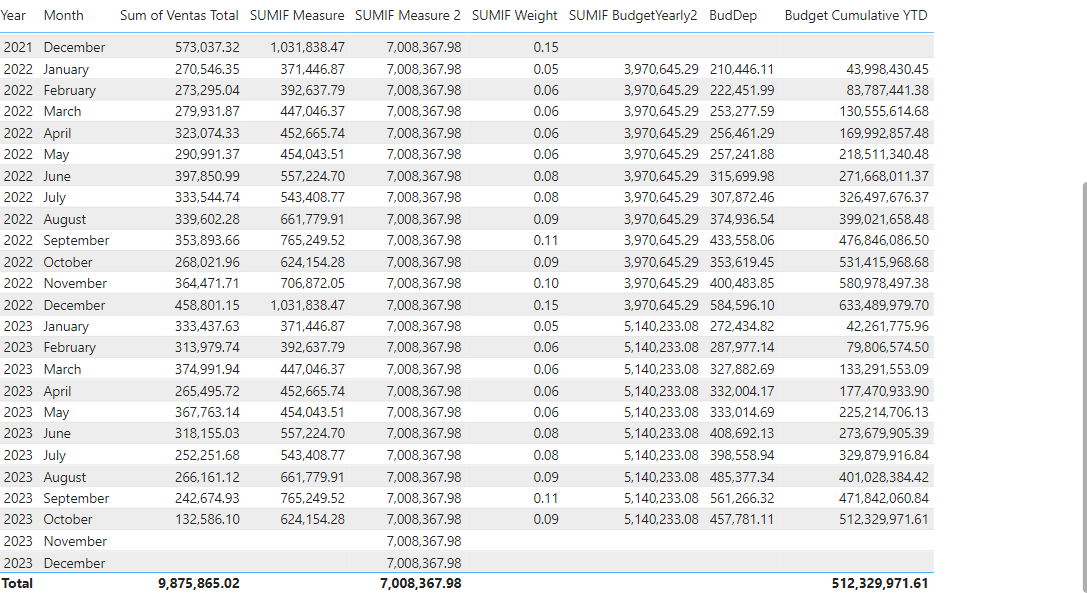Screen dimensions: 1087x593
Task: Click cumulative value 531,415,968.68
Action: tap(884, 262)
